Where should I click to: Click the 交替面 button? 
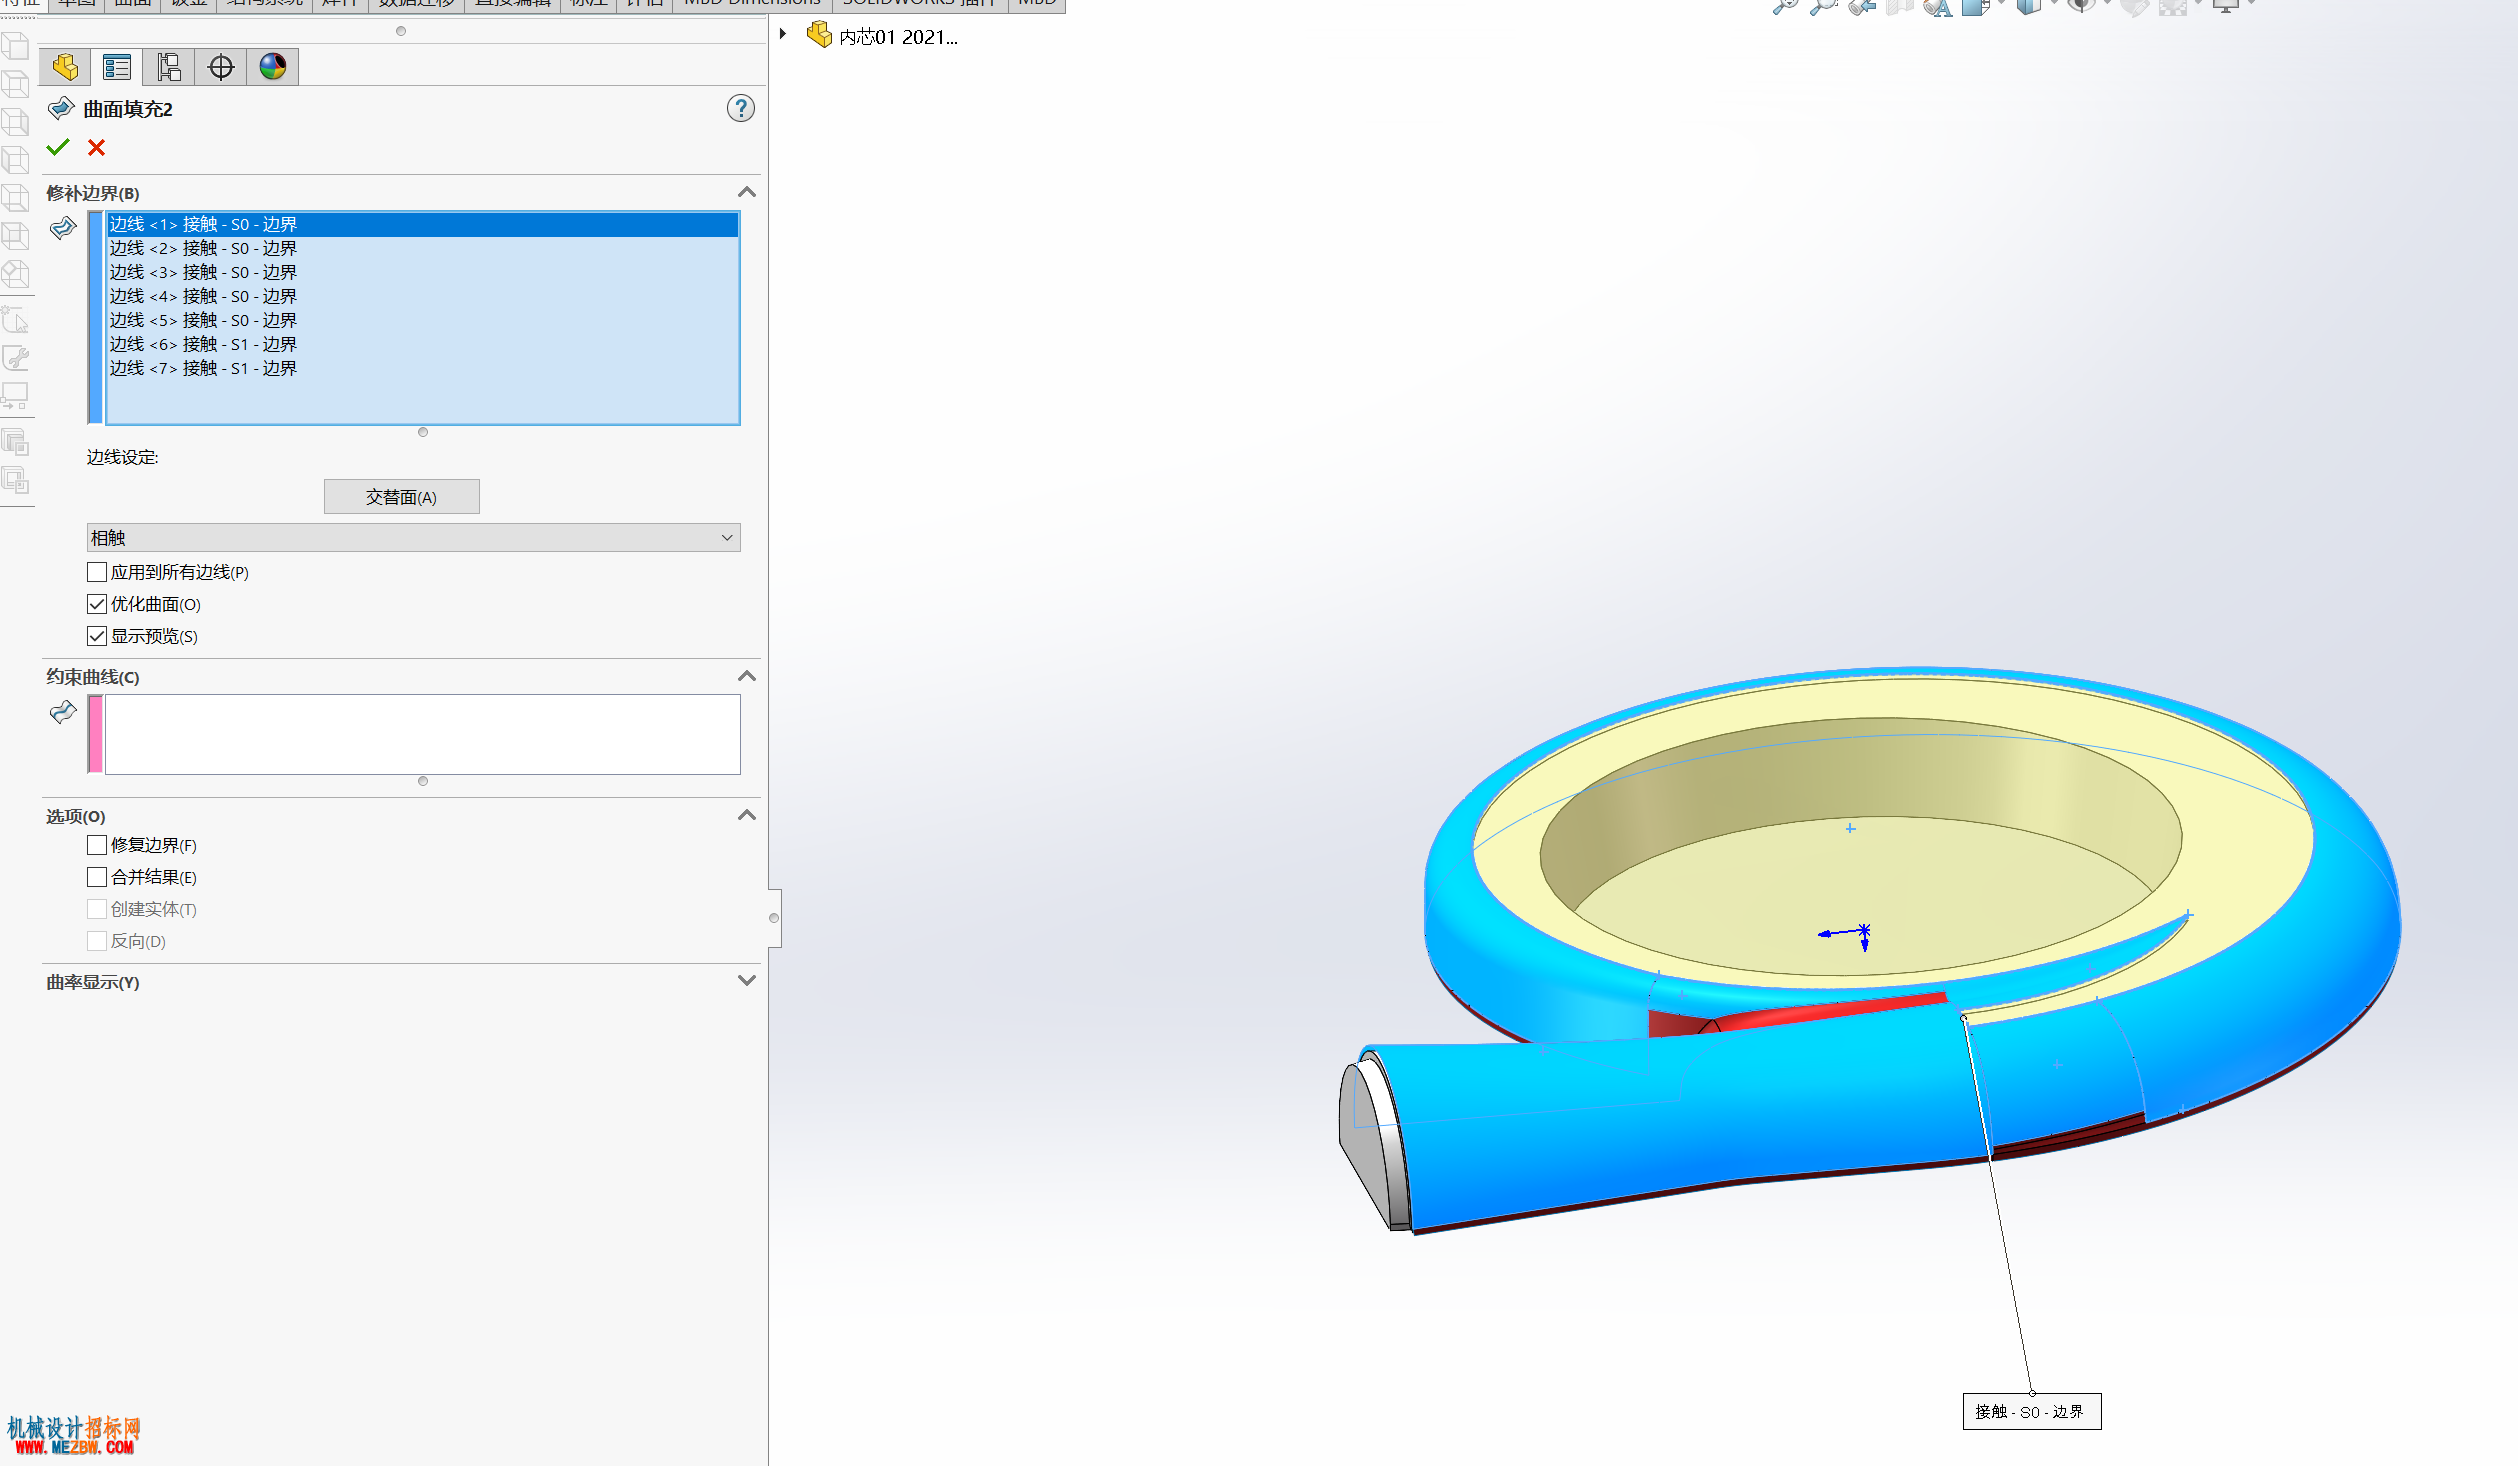point(401,497)
